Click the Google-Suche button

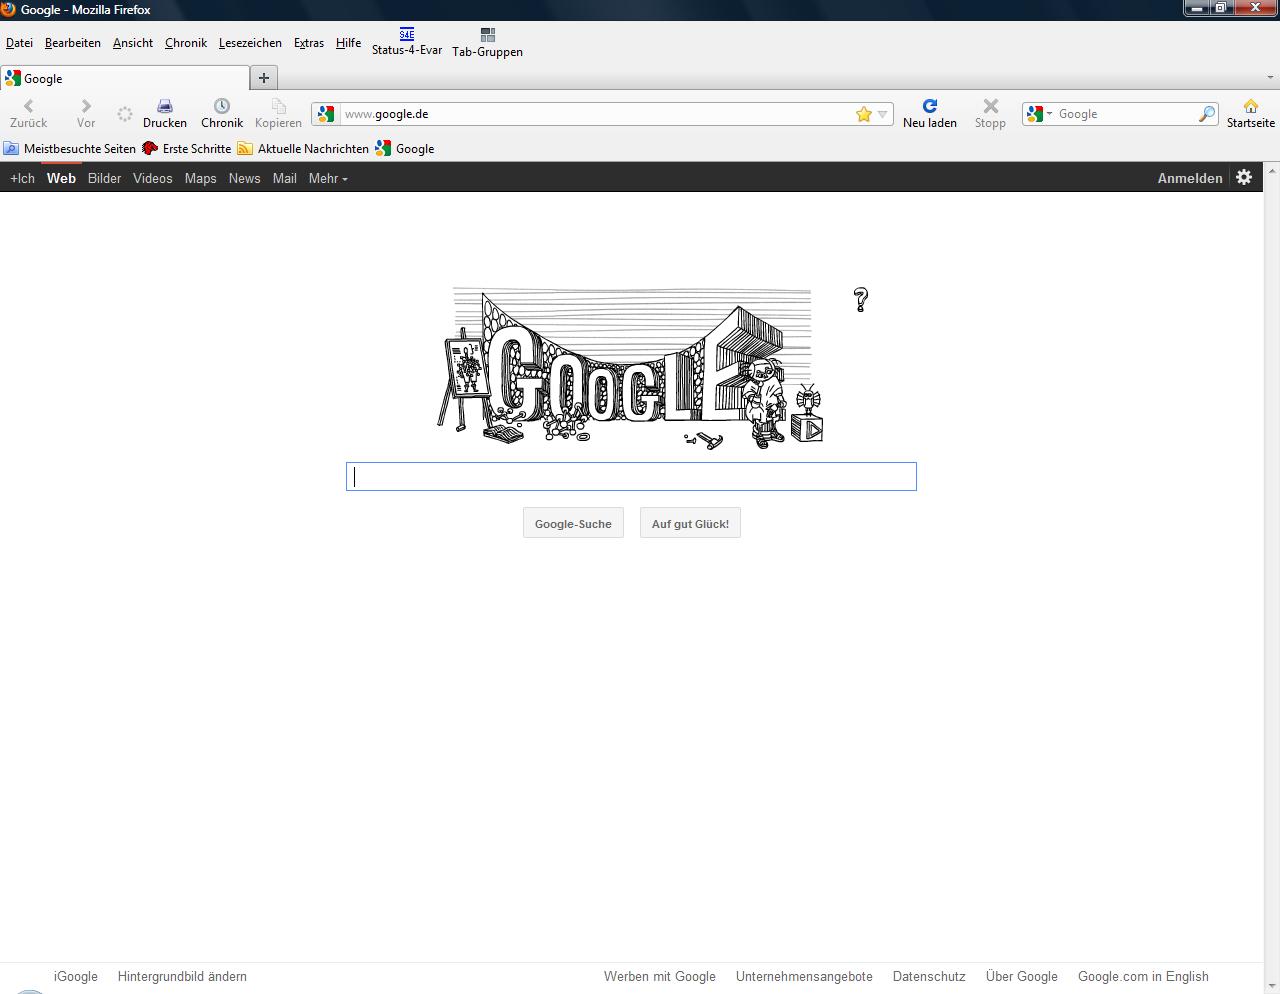(573, 523)
